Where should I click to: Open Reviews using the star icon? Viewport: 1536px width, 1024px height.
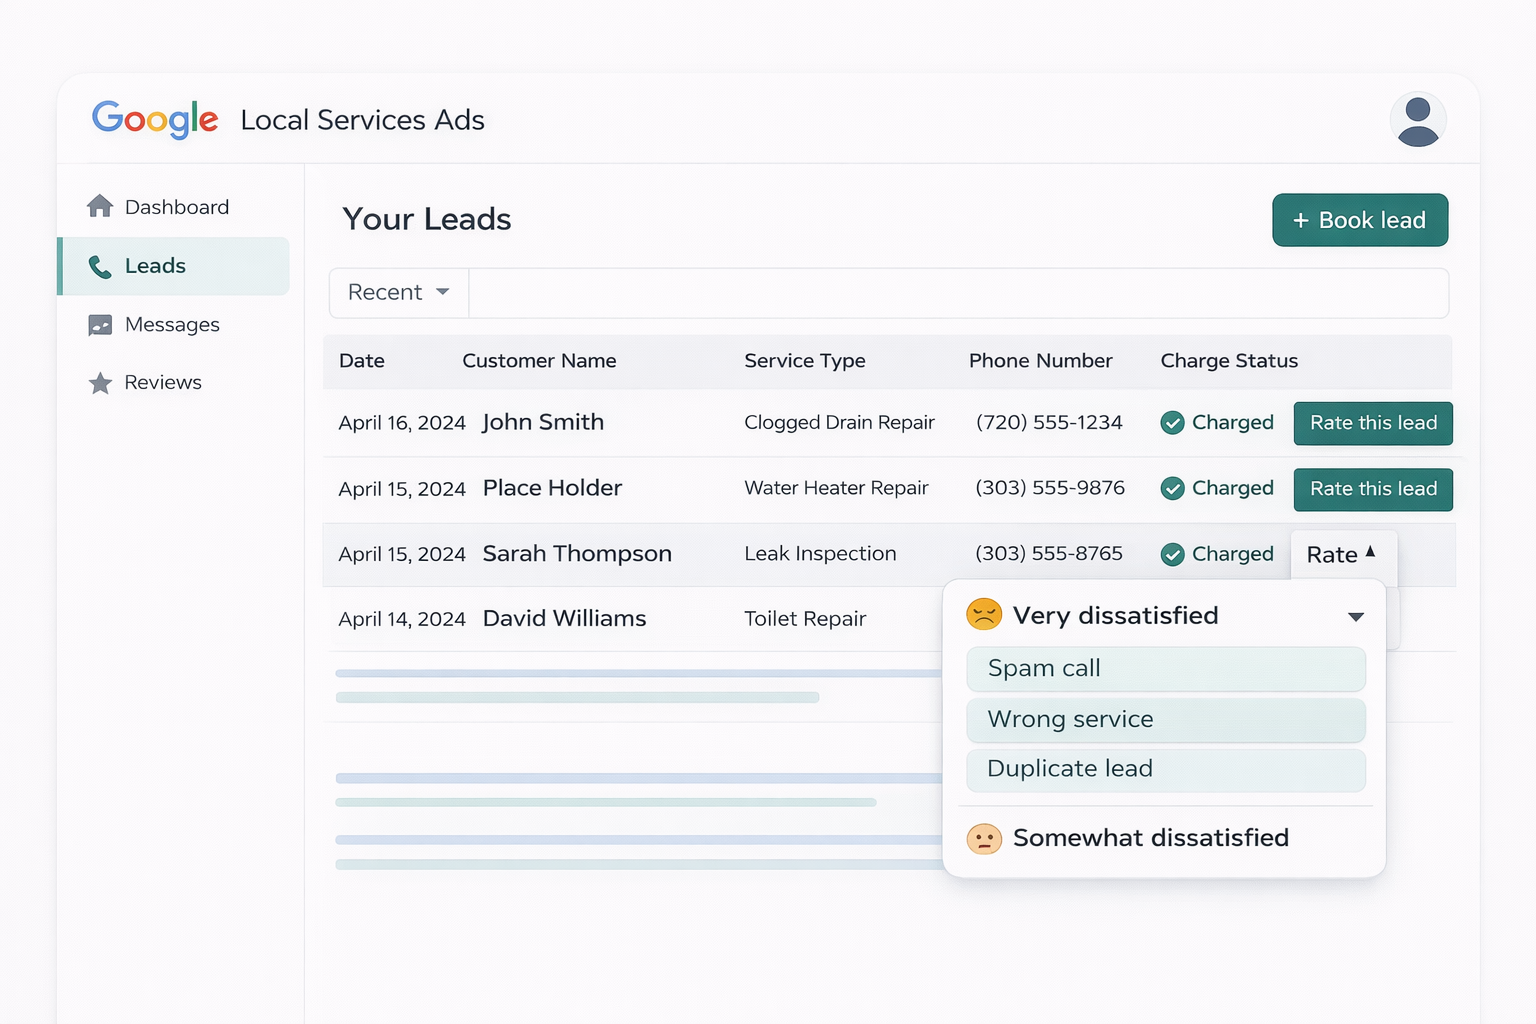pos(100,382)
